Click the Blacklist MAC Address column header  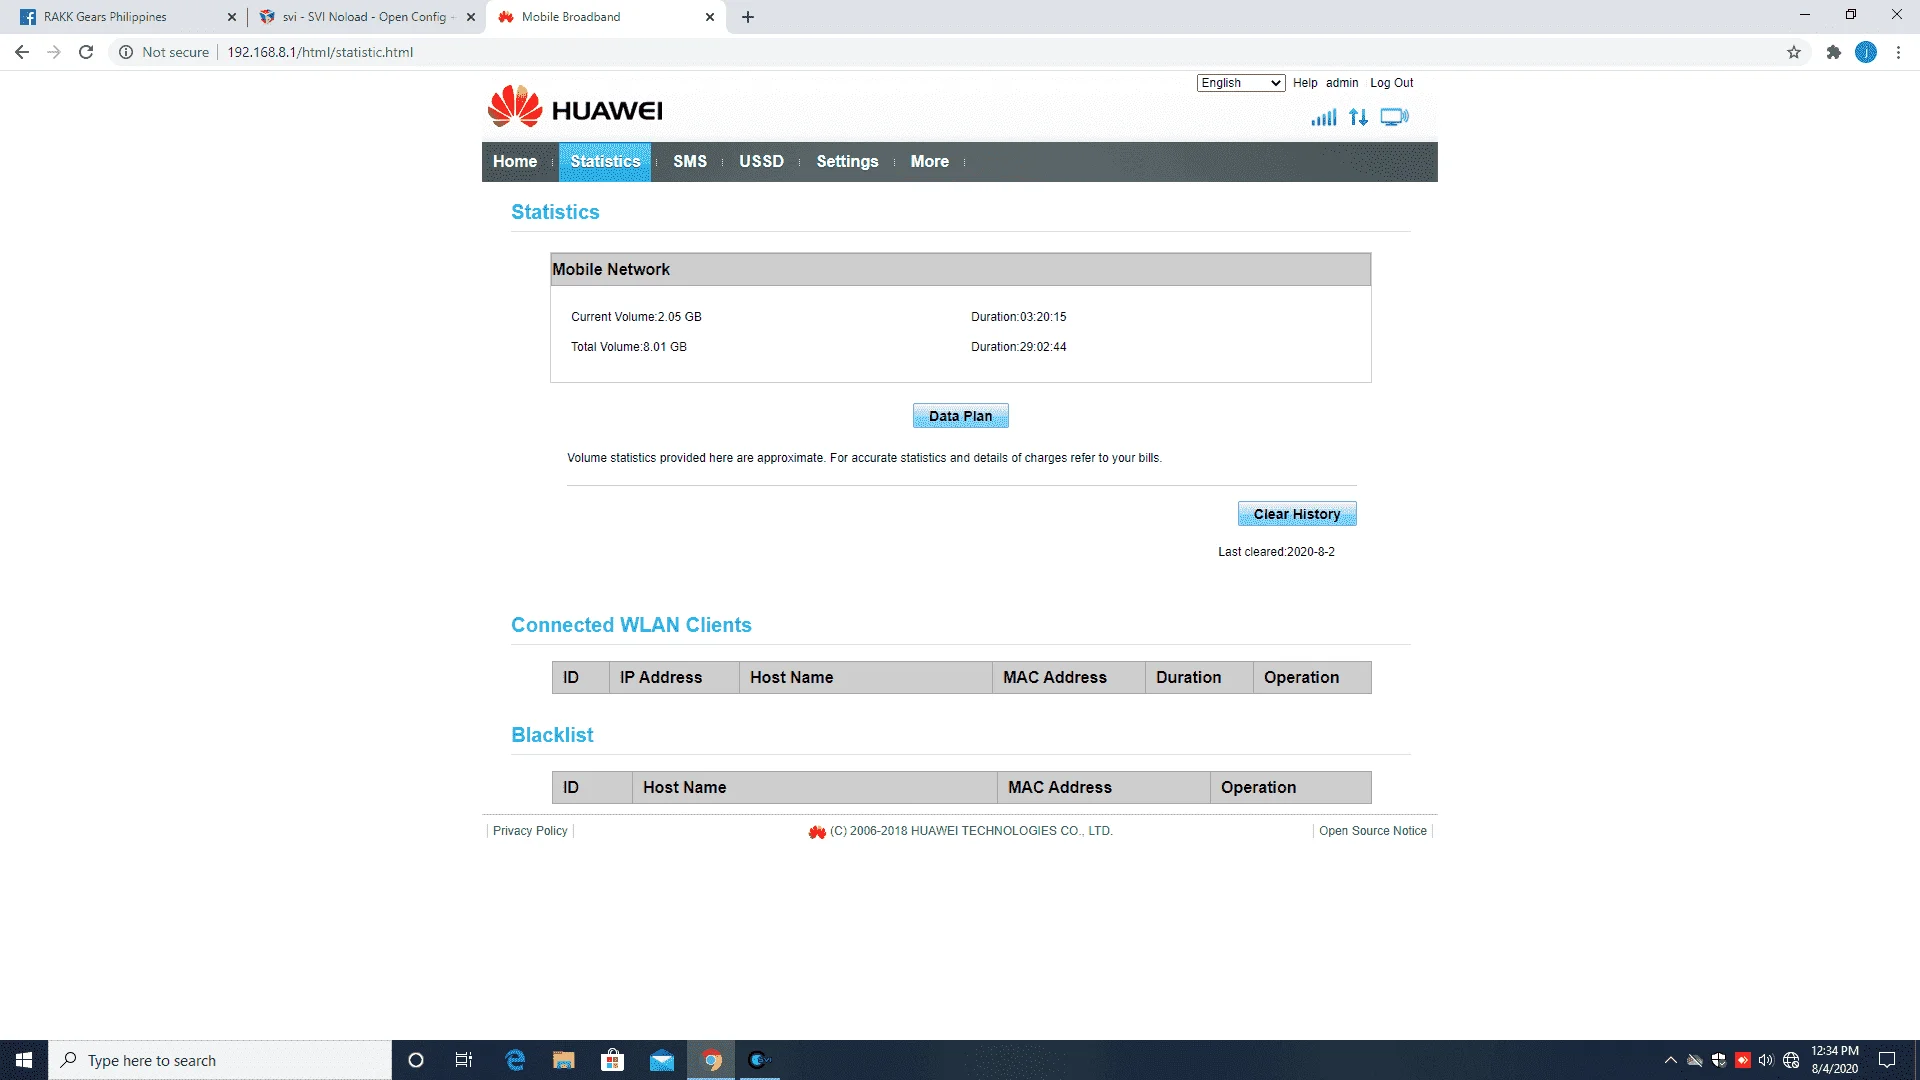pyautogui.click(x=1104, y=787)
